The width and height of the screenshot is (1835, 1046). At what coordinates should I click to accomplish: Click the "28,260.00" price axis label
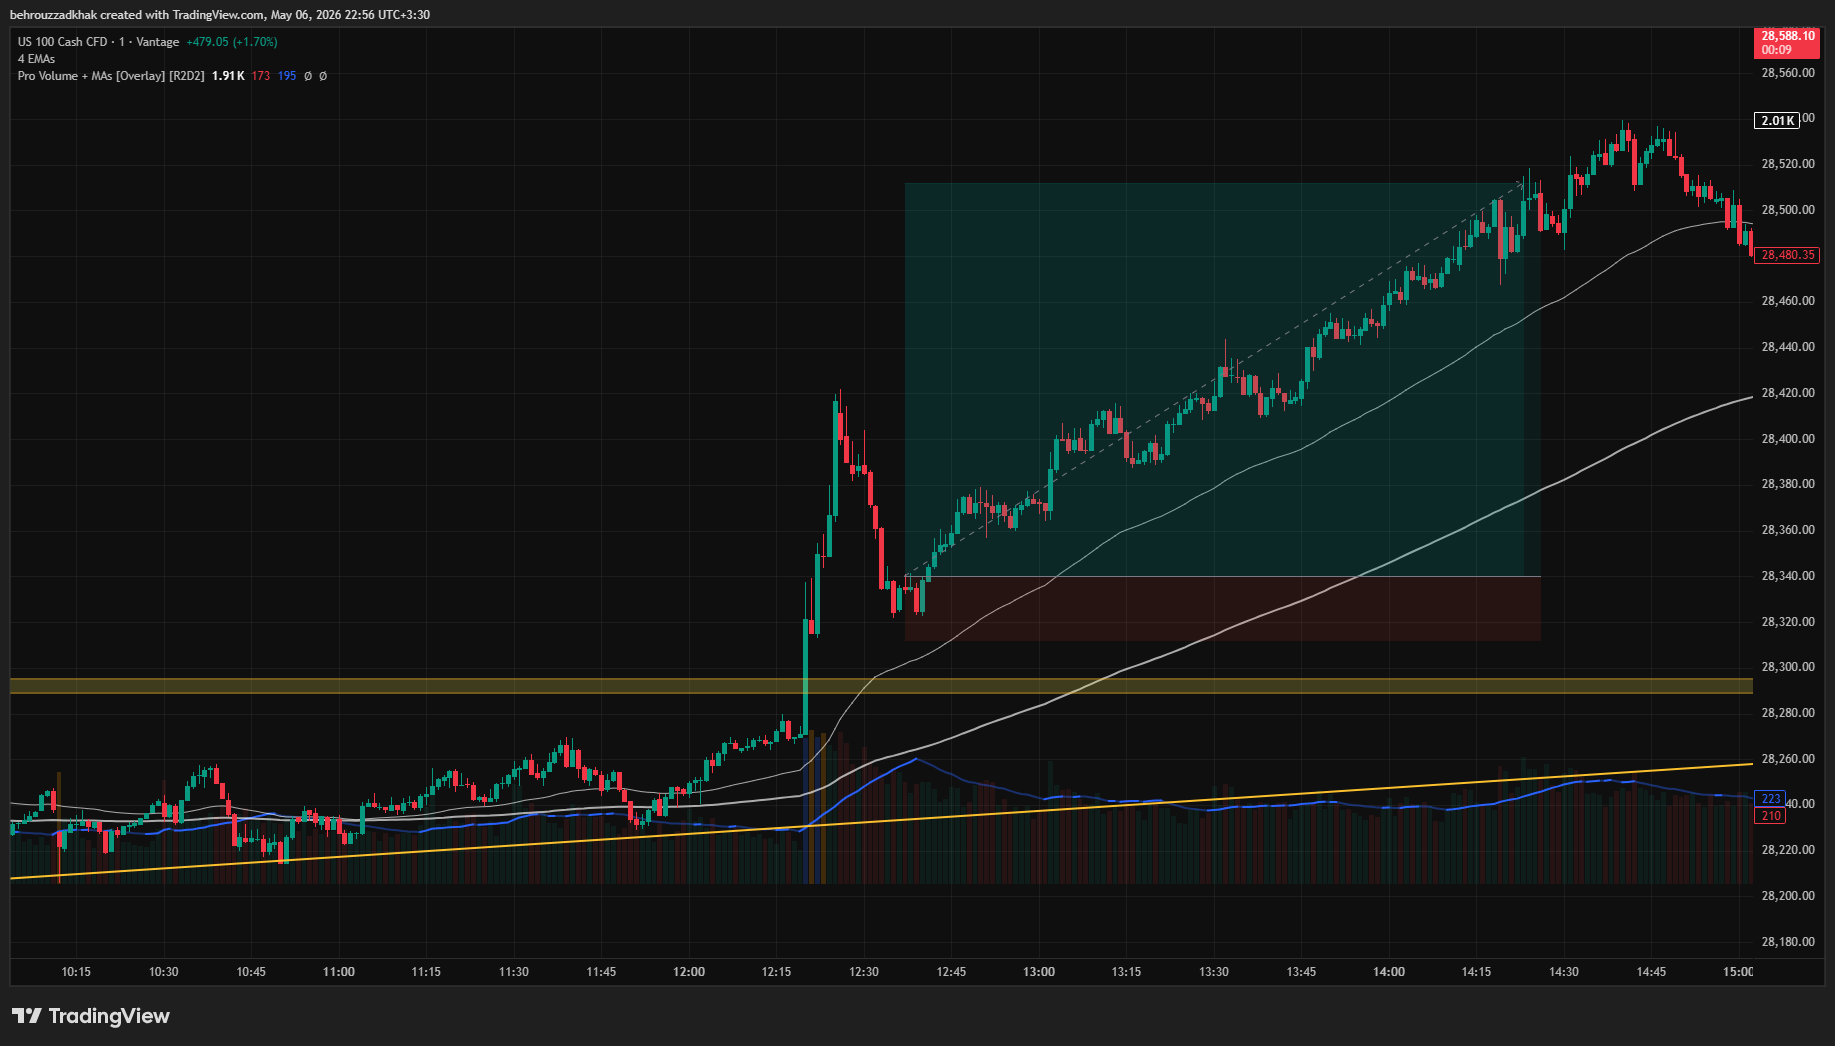pyautogui.click(x=1788, y=759)
